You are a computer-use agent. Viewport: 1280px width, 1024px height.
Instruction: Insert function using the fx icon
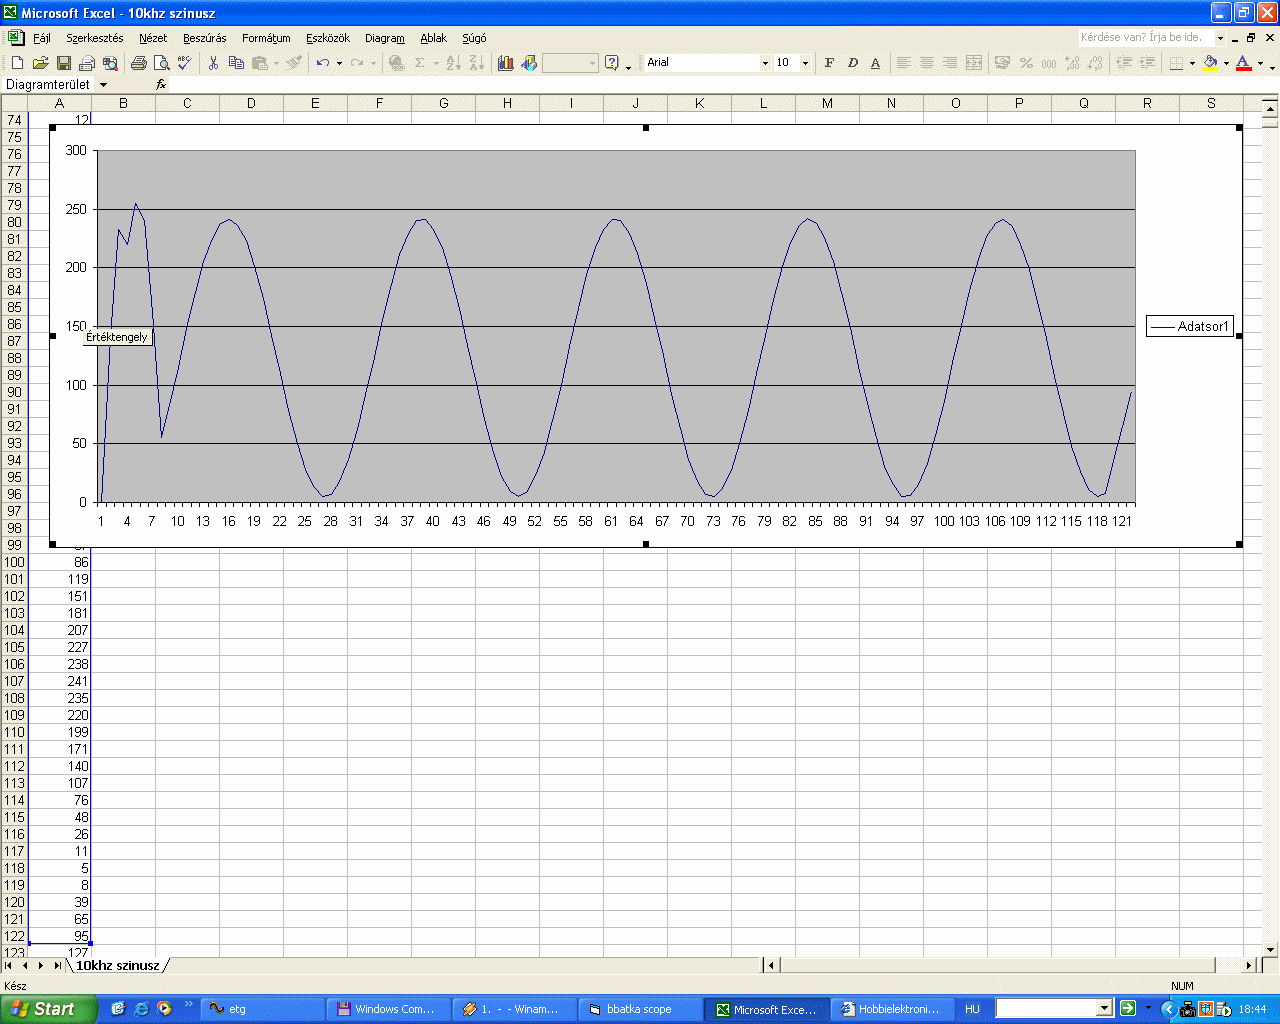point(161,85)
